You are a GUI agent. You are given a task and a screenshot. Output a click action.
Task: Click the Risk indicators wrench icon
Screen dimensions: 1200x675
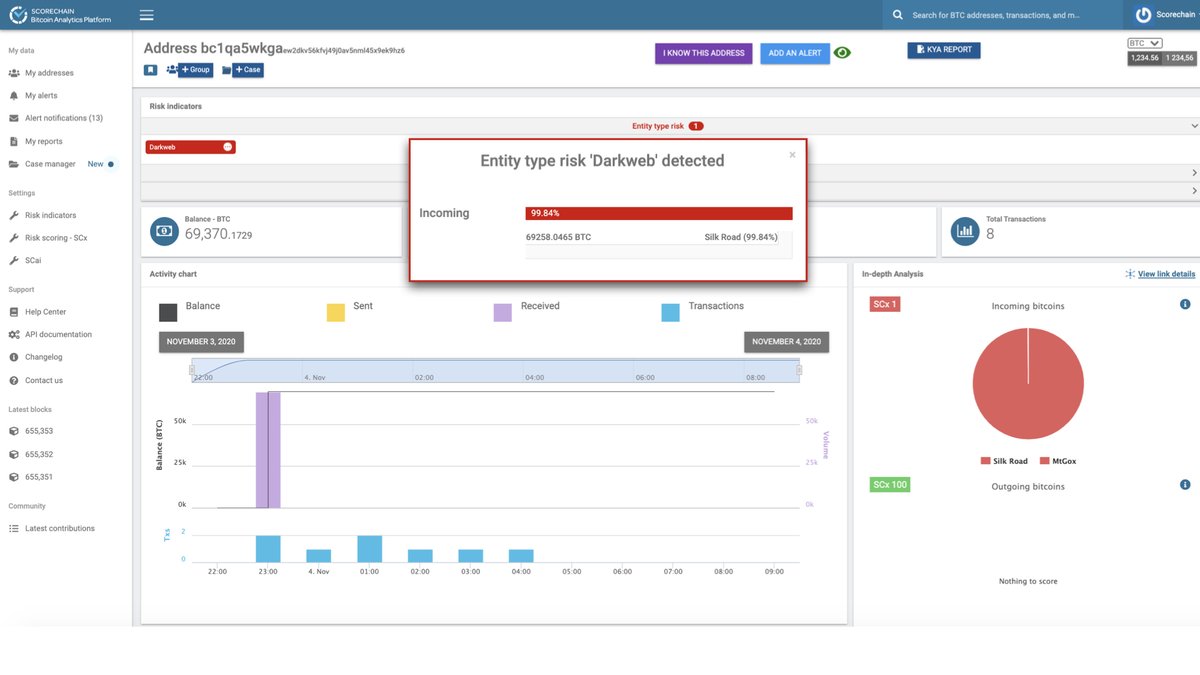(x=14, y=215)
